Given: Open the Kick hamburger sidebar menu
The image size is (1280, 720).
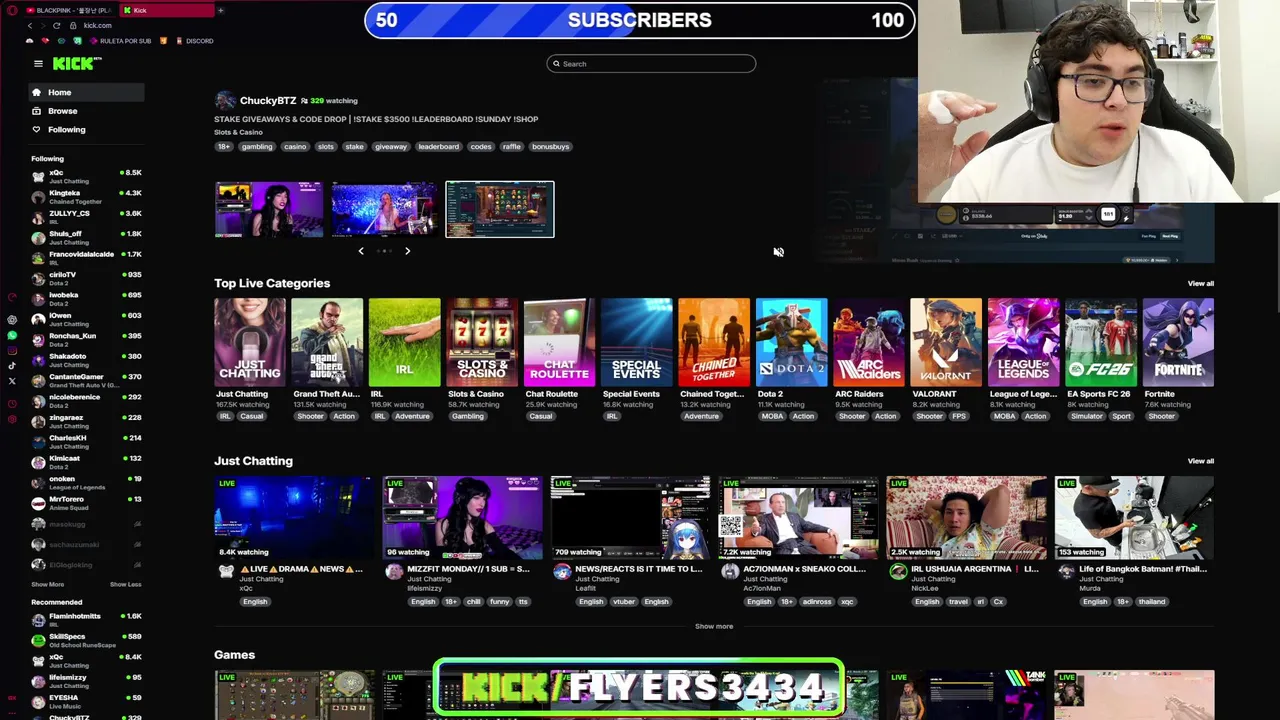Looking at the screenshot, I should pos(38,64).
